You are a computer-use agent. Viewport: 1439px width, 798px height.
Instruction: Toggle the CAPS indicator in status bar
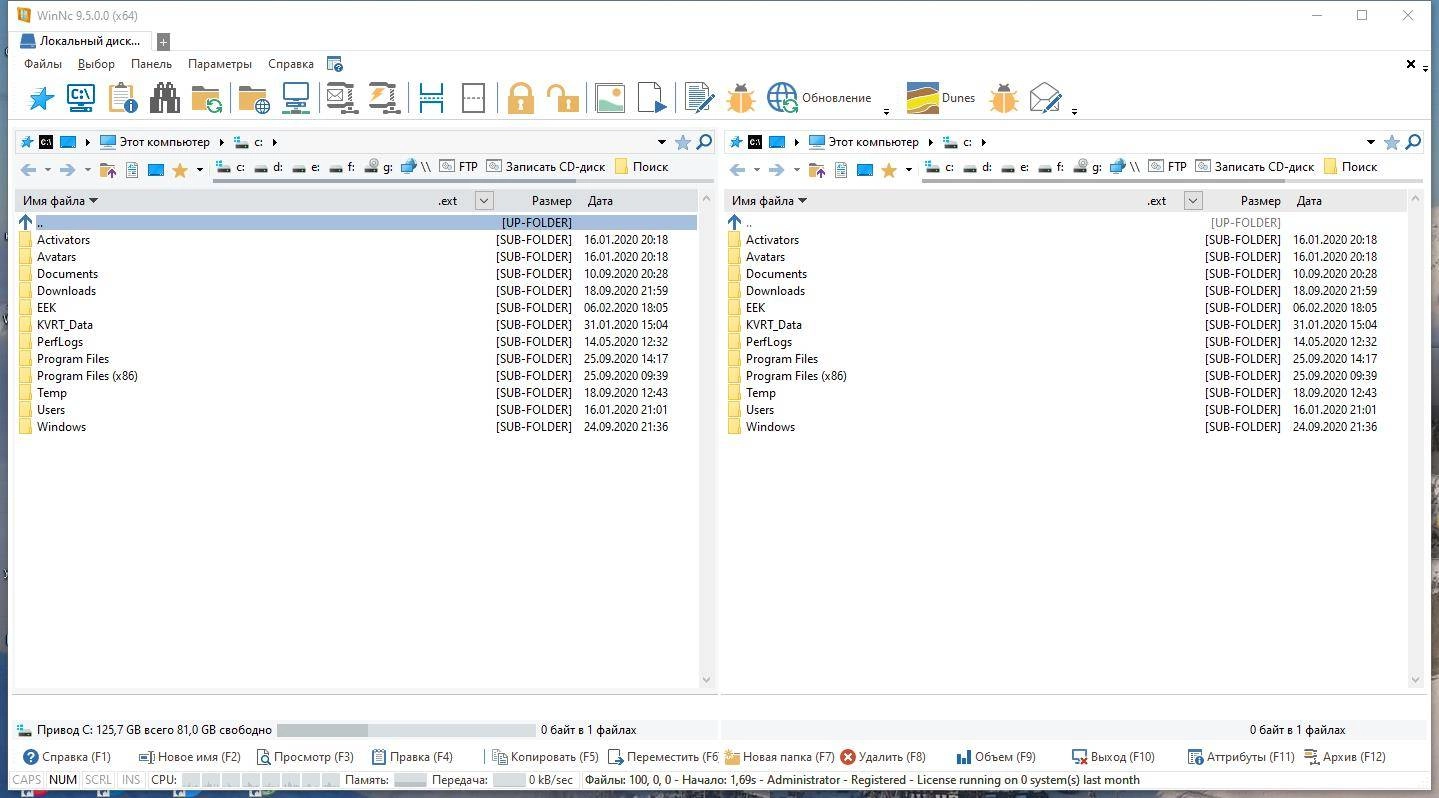[27, 780]
